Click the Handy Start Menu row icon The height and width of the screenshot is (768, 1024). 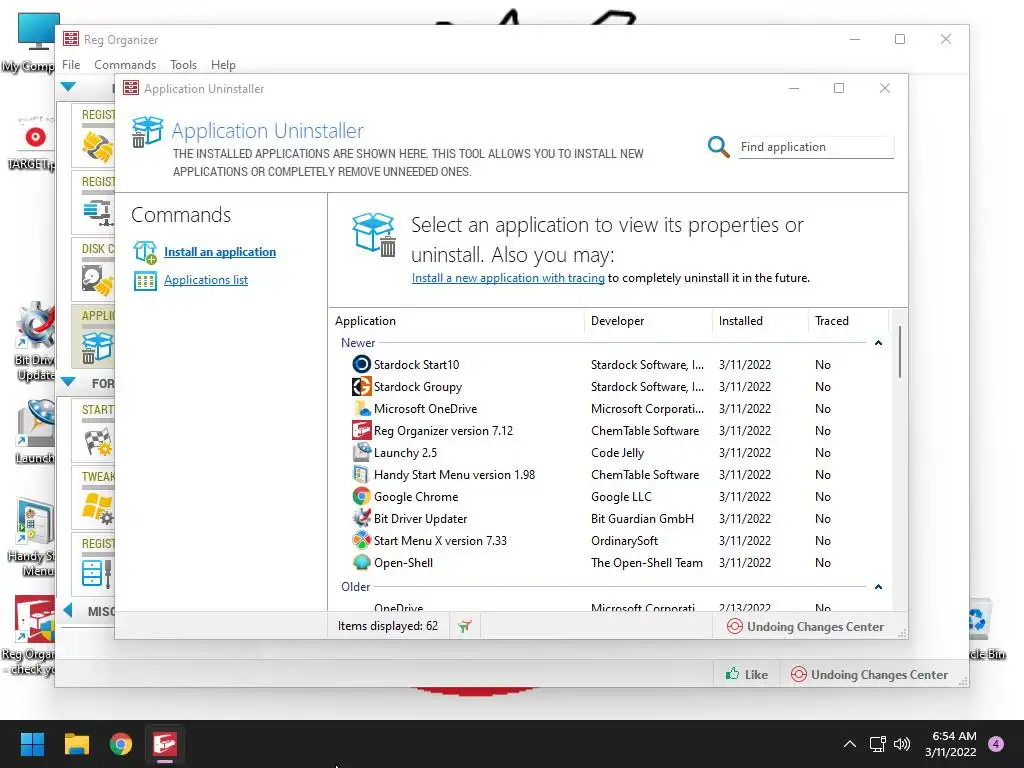(361, 475)
